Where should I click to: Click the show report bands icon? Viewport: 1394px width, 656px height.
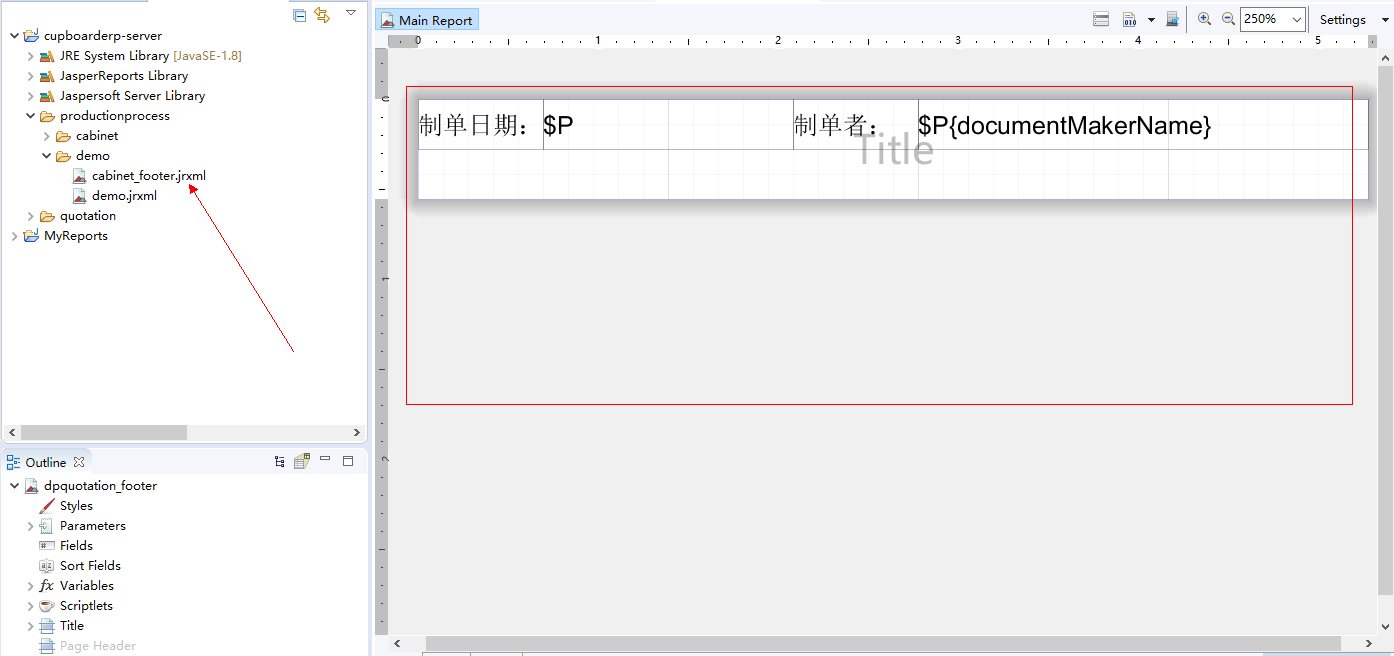tap(1101, 19)
